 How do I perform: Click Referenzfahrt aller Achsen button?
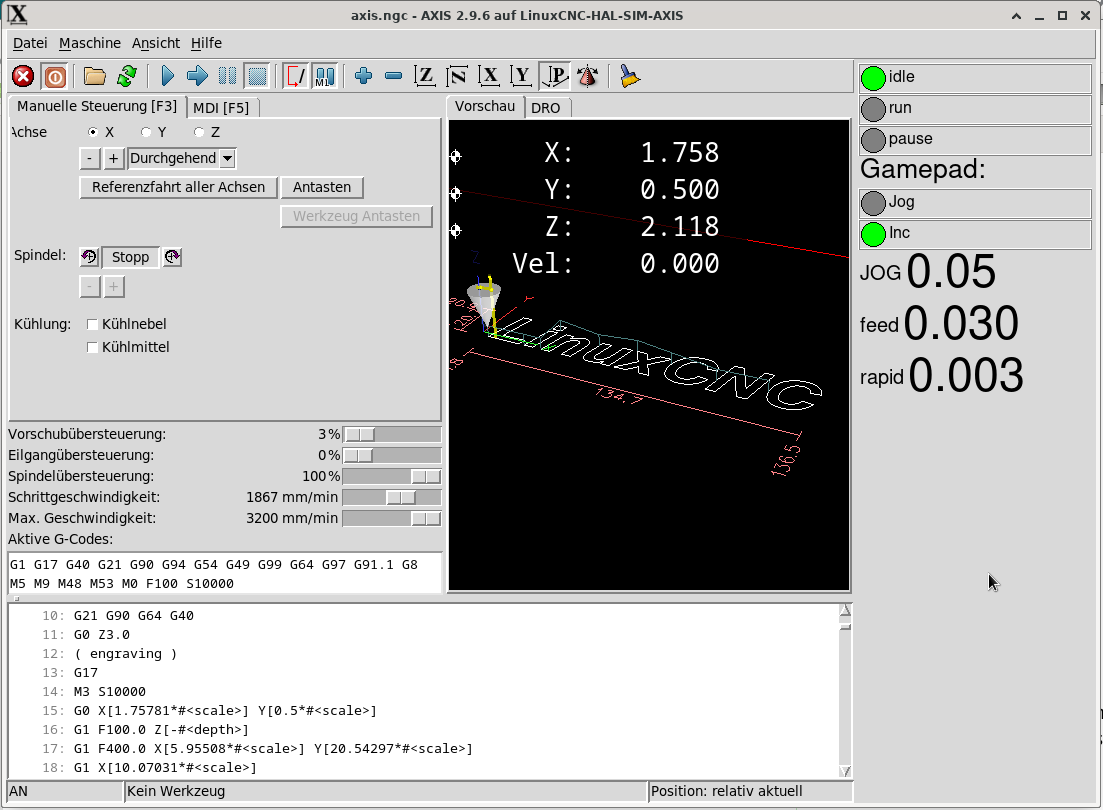[178, 187]
